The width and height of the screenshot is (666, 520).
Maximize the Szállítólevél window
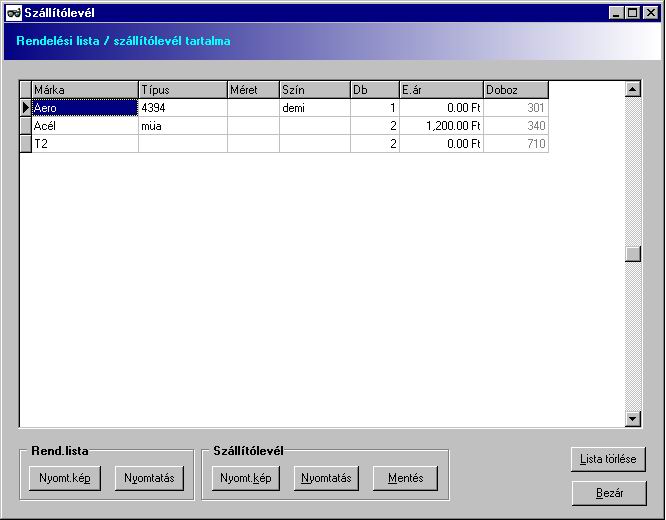(632, 13)
